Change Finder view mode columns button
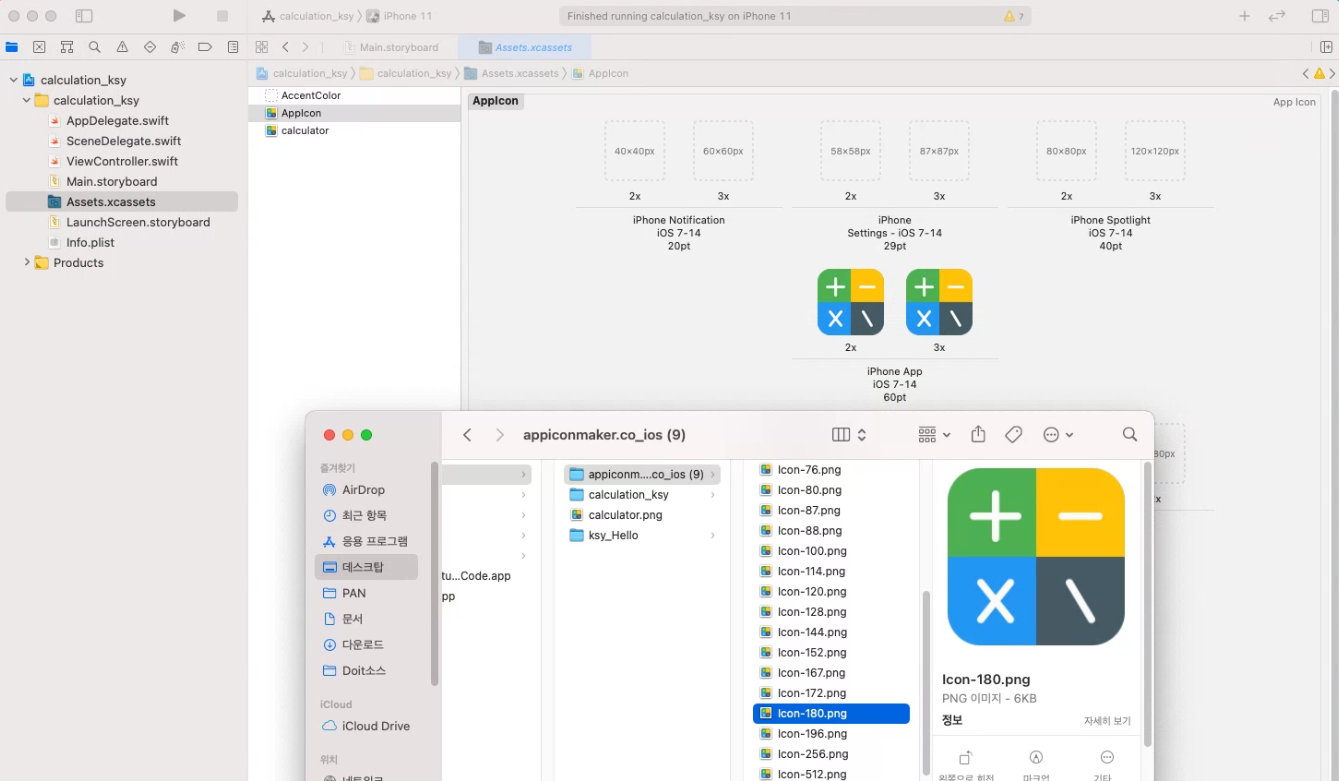 (x=849, y=435)
